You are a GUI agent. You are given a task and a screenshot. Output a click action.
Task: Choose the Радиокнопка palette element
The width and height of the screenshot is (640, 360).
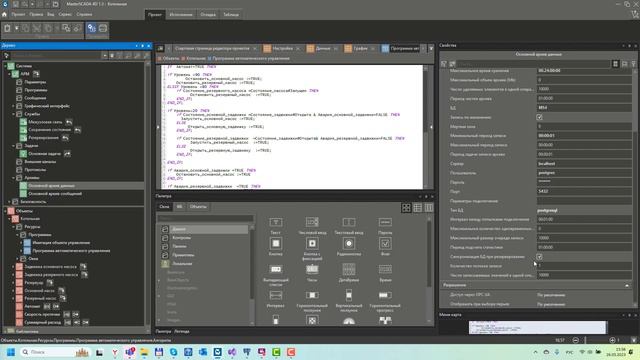tap(349, 247)
